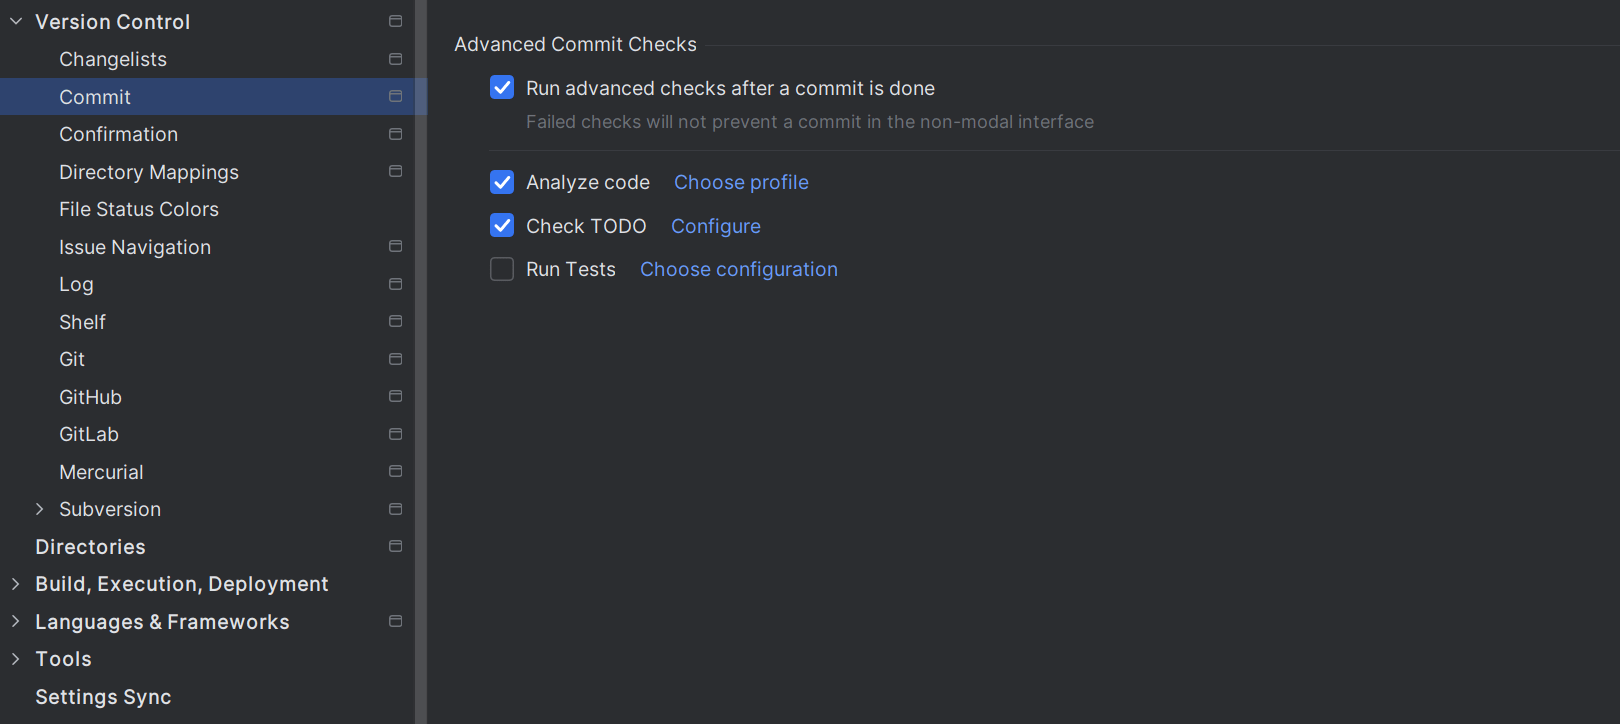Click project-level icon beside Mercurial

pos(396,472)
